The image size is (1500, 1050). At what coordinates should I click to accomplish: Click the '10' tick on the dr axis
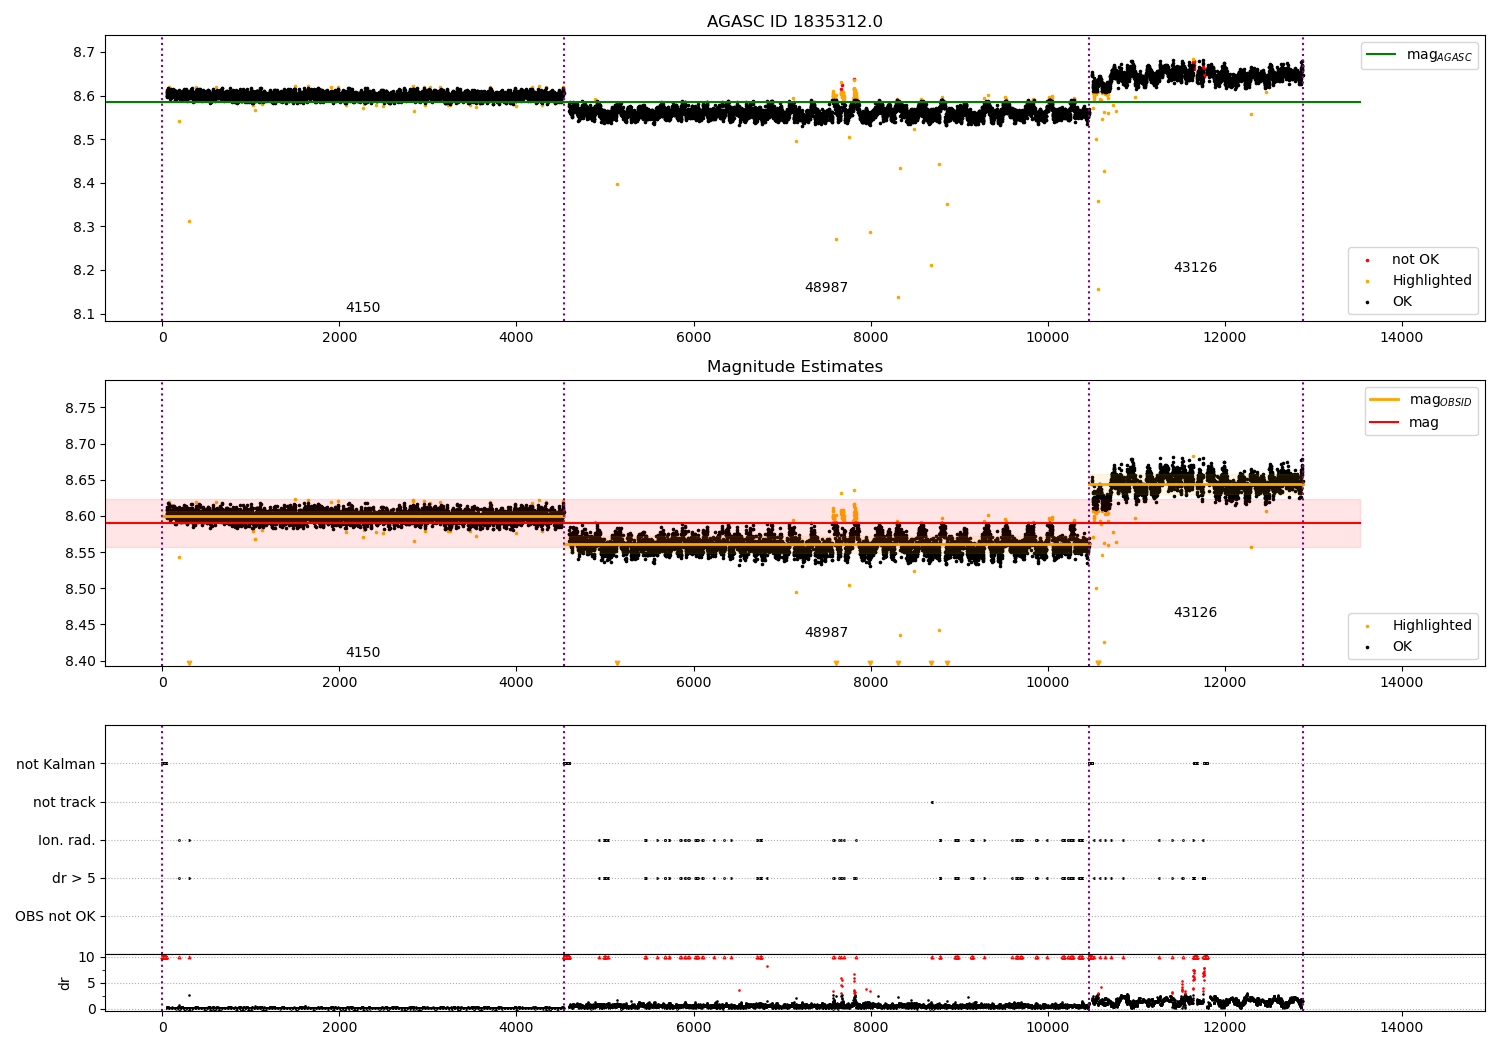tap(87, 958)
